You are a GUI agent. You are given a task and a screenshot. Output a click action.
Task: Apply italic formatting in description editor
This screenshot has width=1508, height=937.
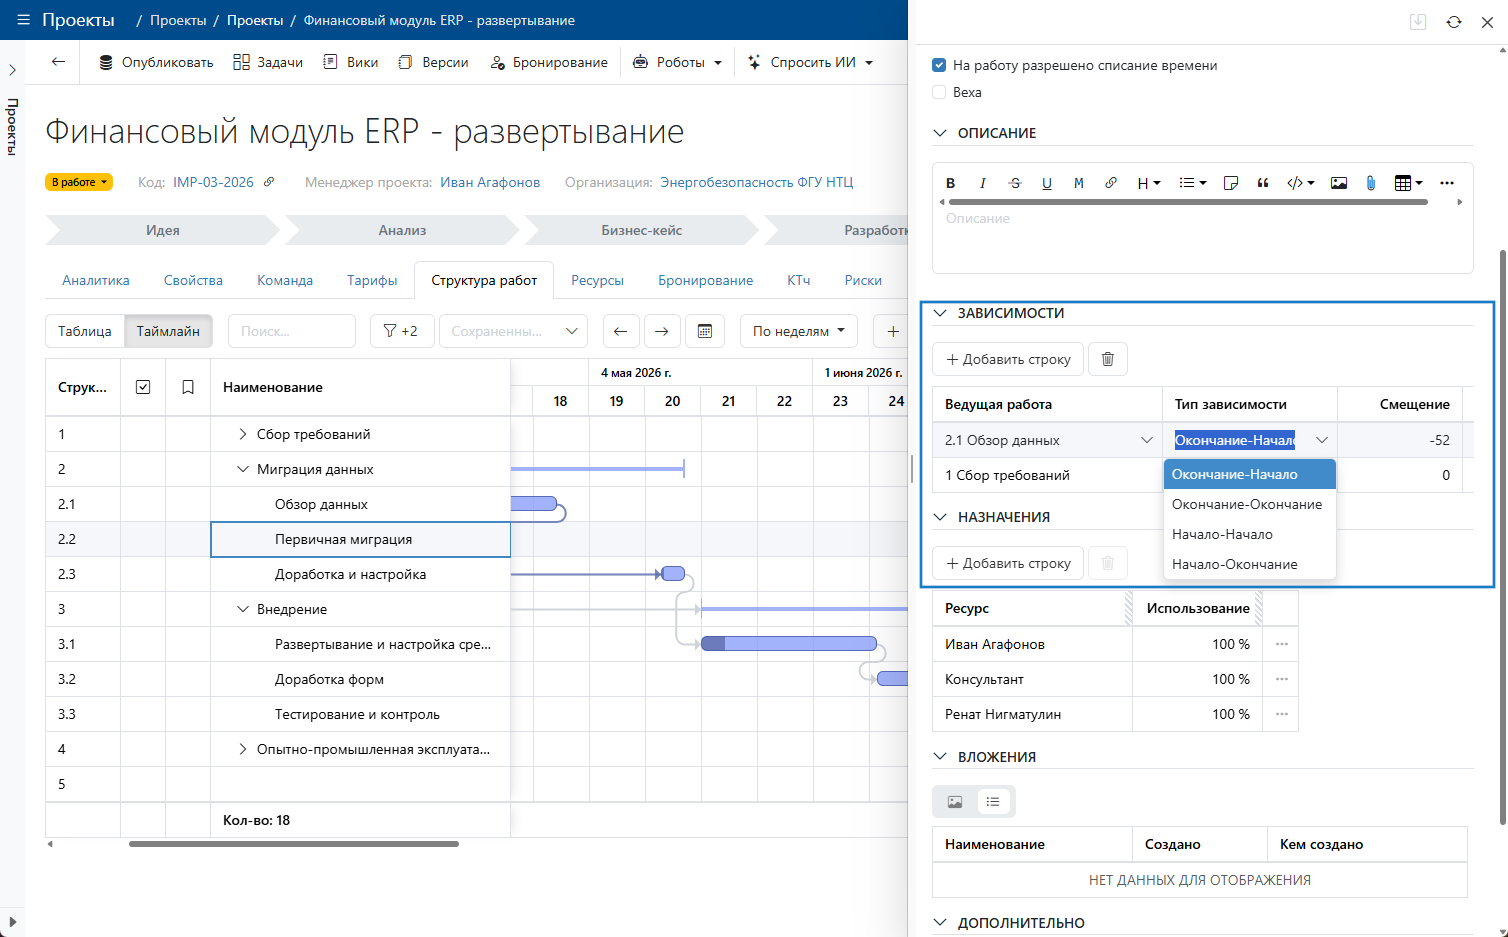click(983, 183)
